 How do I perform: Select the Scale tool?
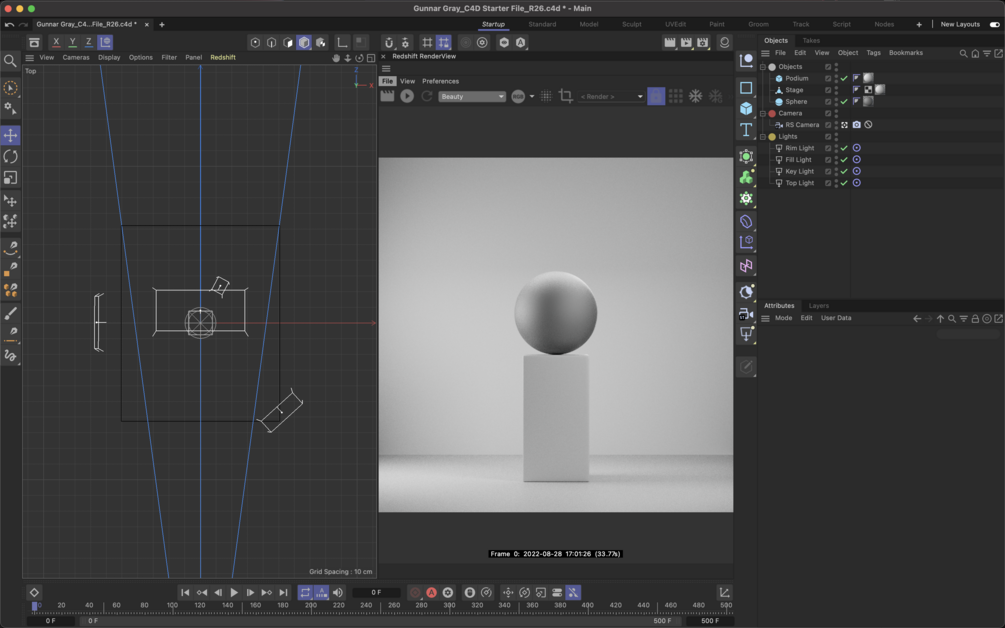coord(11,178)
